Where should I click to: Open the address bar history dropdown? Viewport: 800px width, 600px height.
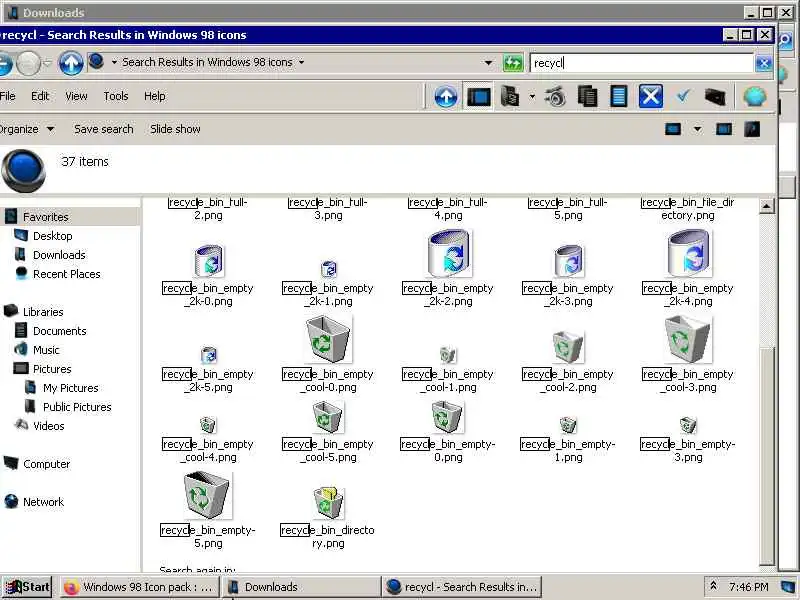(x=488, y=63)
